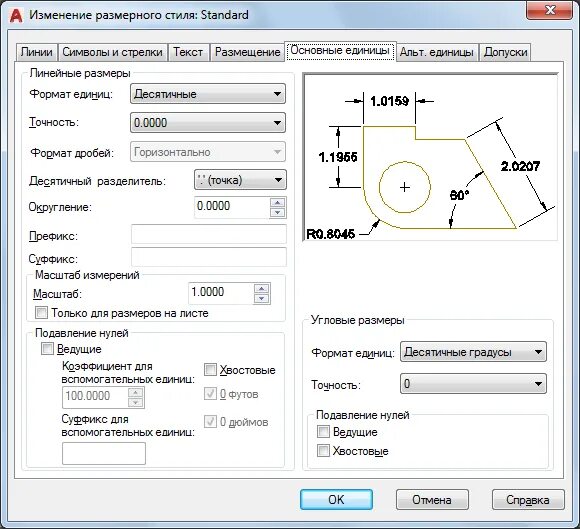580x529 pixels.
Task: Open the Символы и стрелки tab
Action: 112,52
